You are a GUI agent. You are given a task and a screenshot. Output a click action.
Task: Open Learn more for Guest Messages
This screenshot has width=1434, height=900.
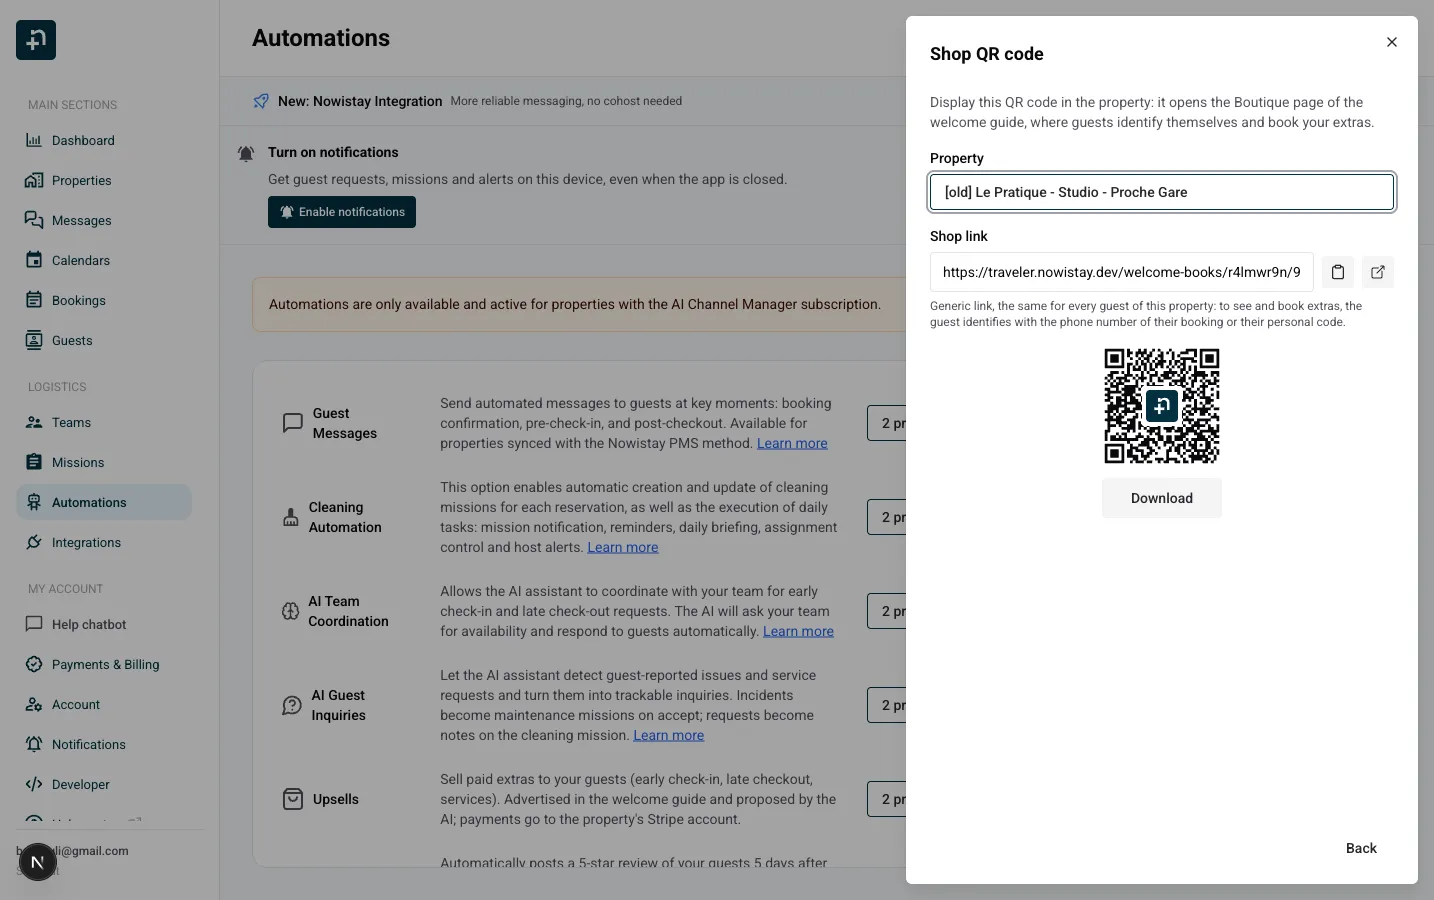[x=792, y=443]
